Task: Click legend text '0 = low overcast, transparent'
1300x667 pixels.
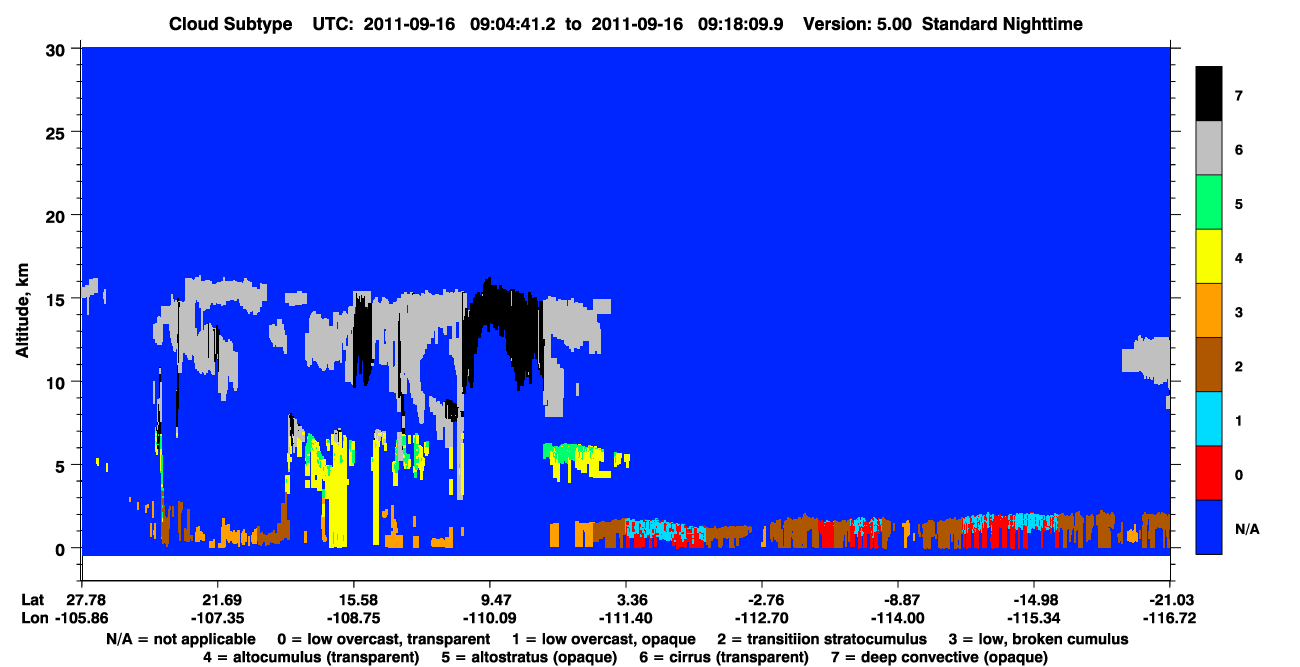Action: [383, 639]
